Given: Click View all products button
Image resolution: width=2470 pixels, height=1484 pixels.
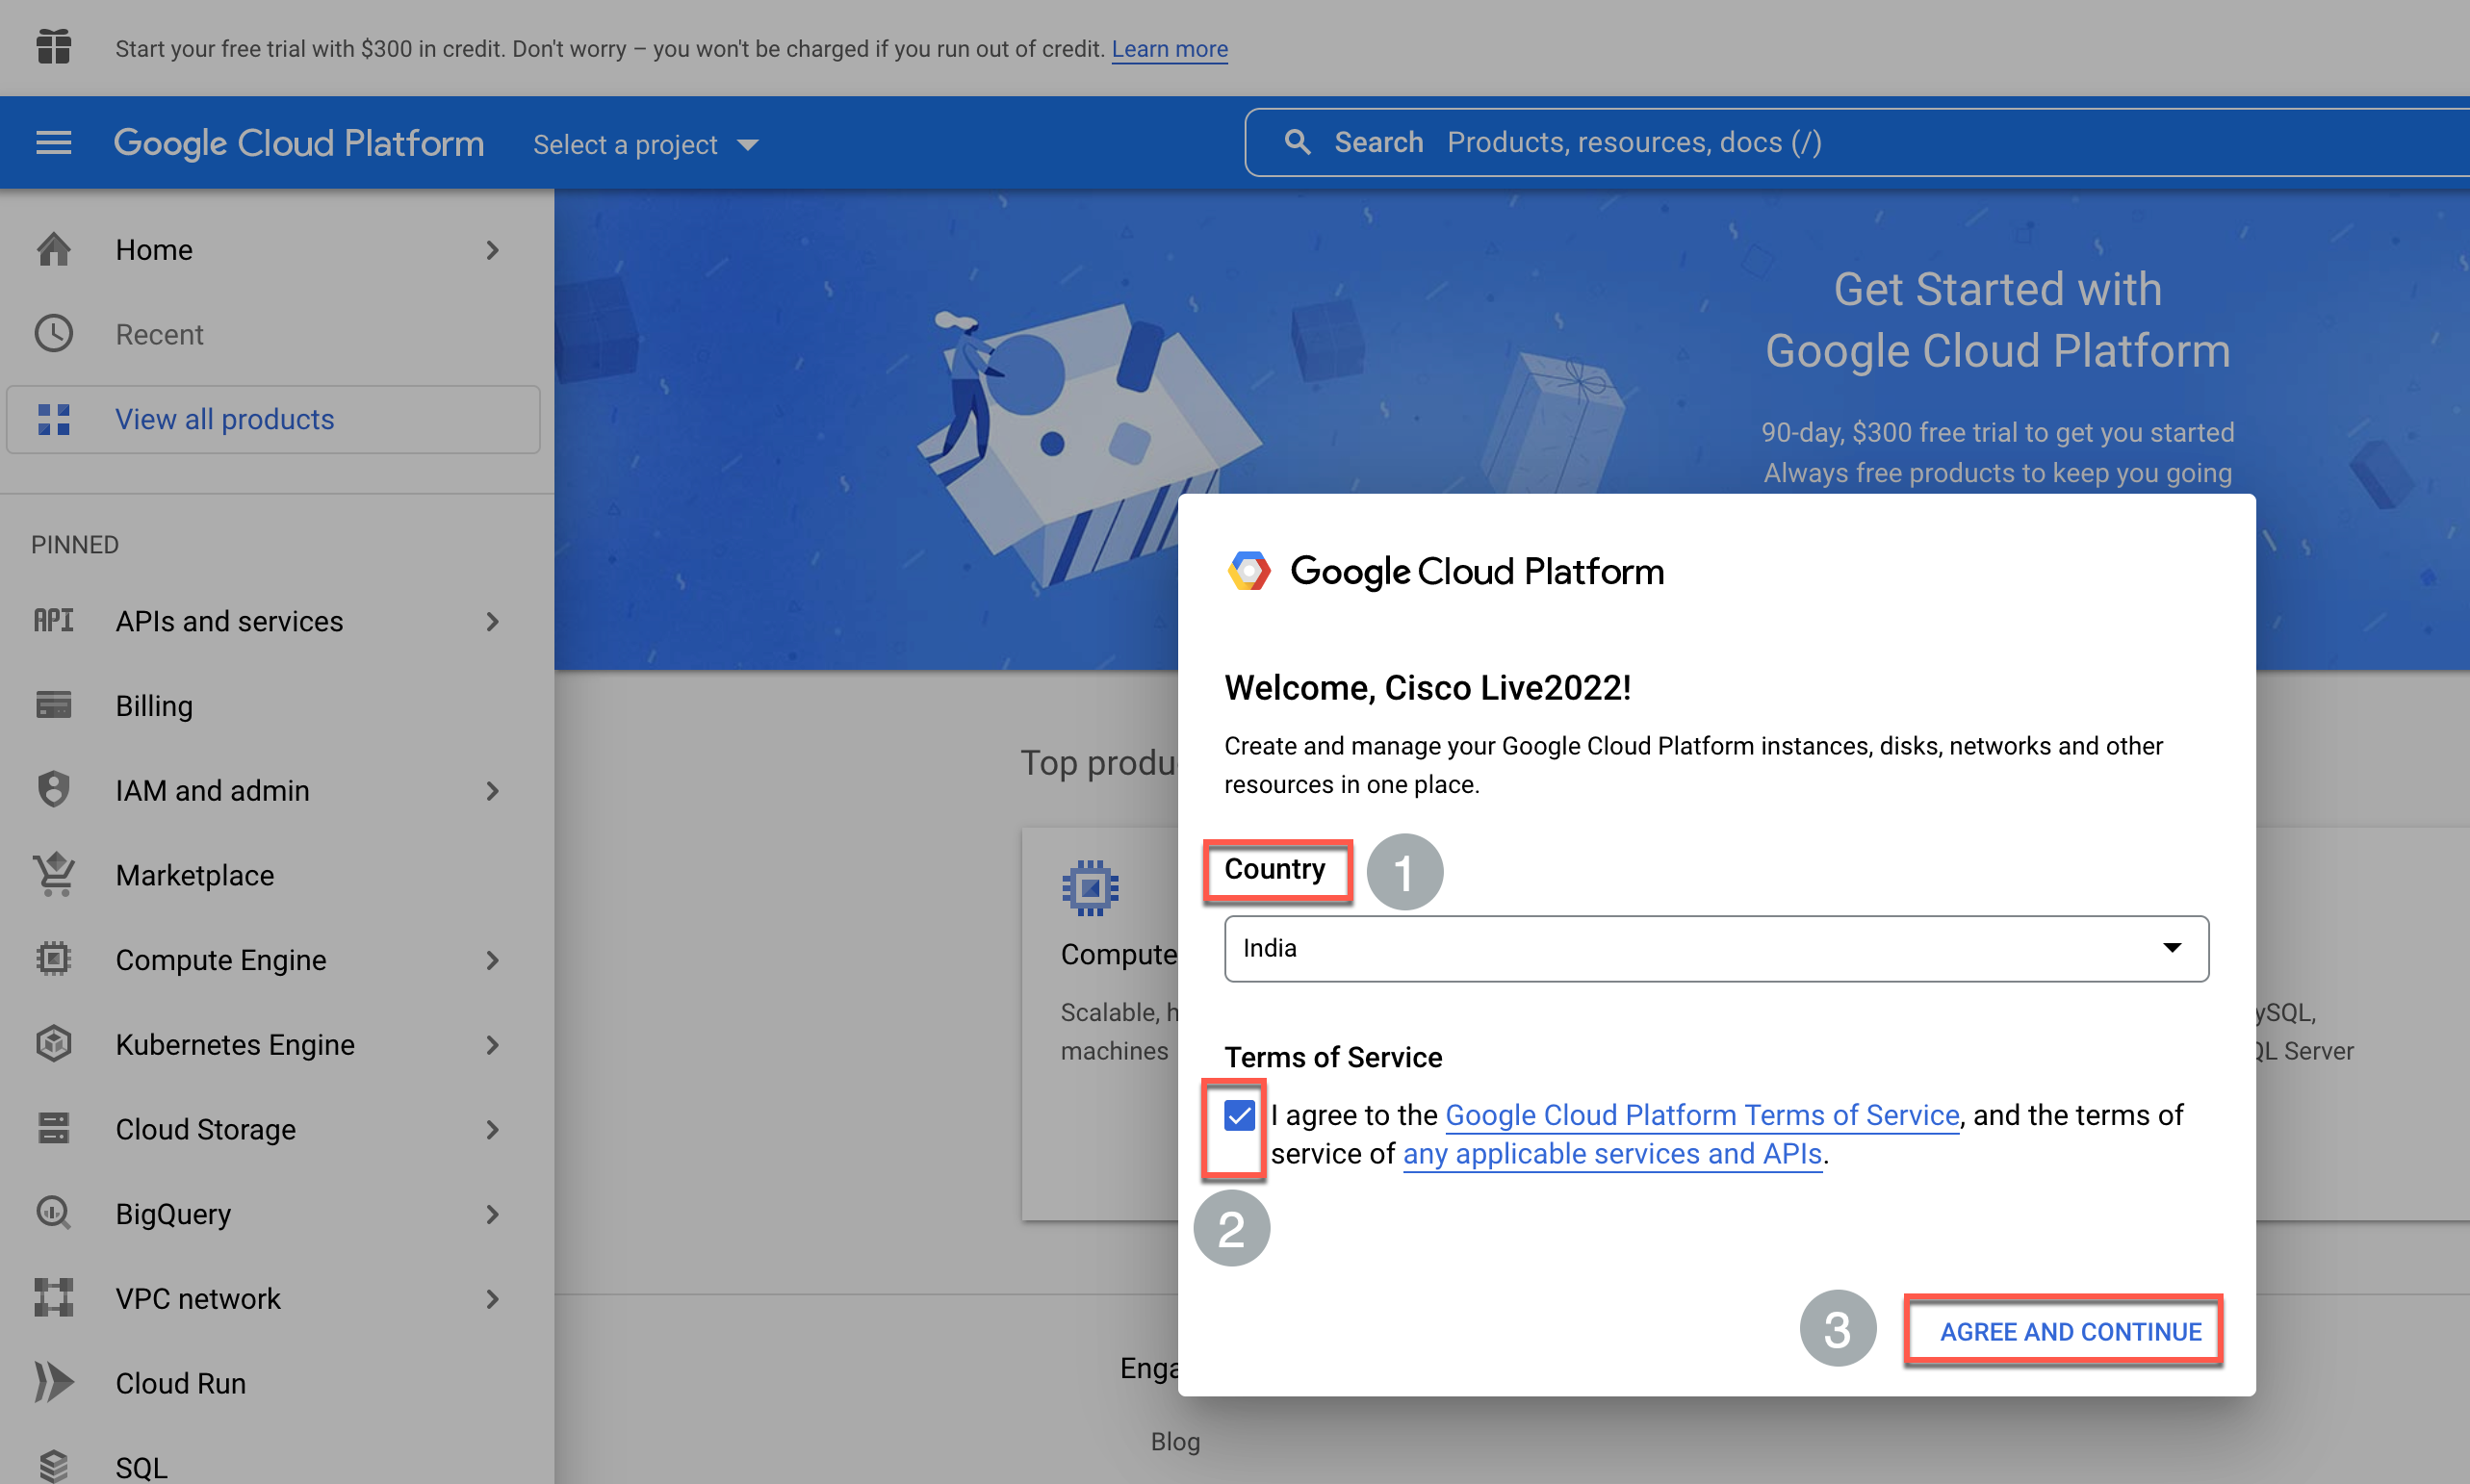Looking at the screenshot, I should tap(273, 419).
